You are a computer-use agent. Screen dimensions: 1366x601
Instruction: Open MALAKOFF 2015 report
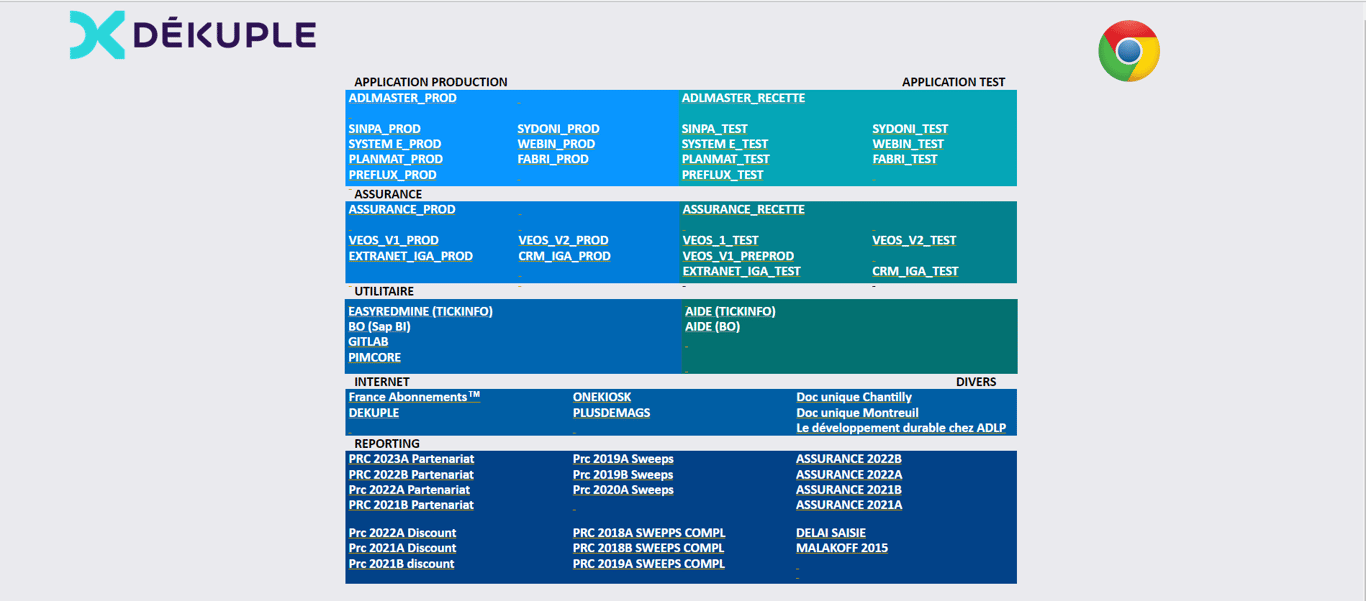click(x=842, y=548)
